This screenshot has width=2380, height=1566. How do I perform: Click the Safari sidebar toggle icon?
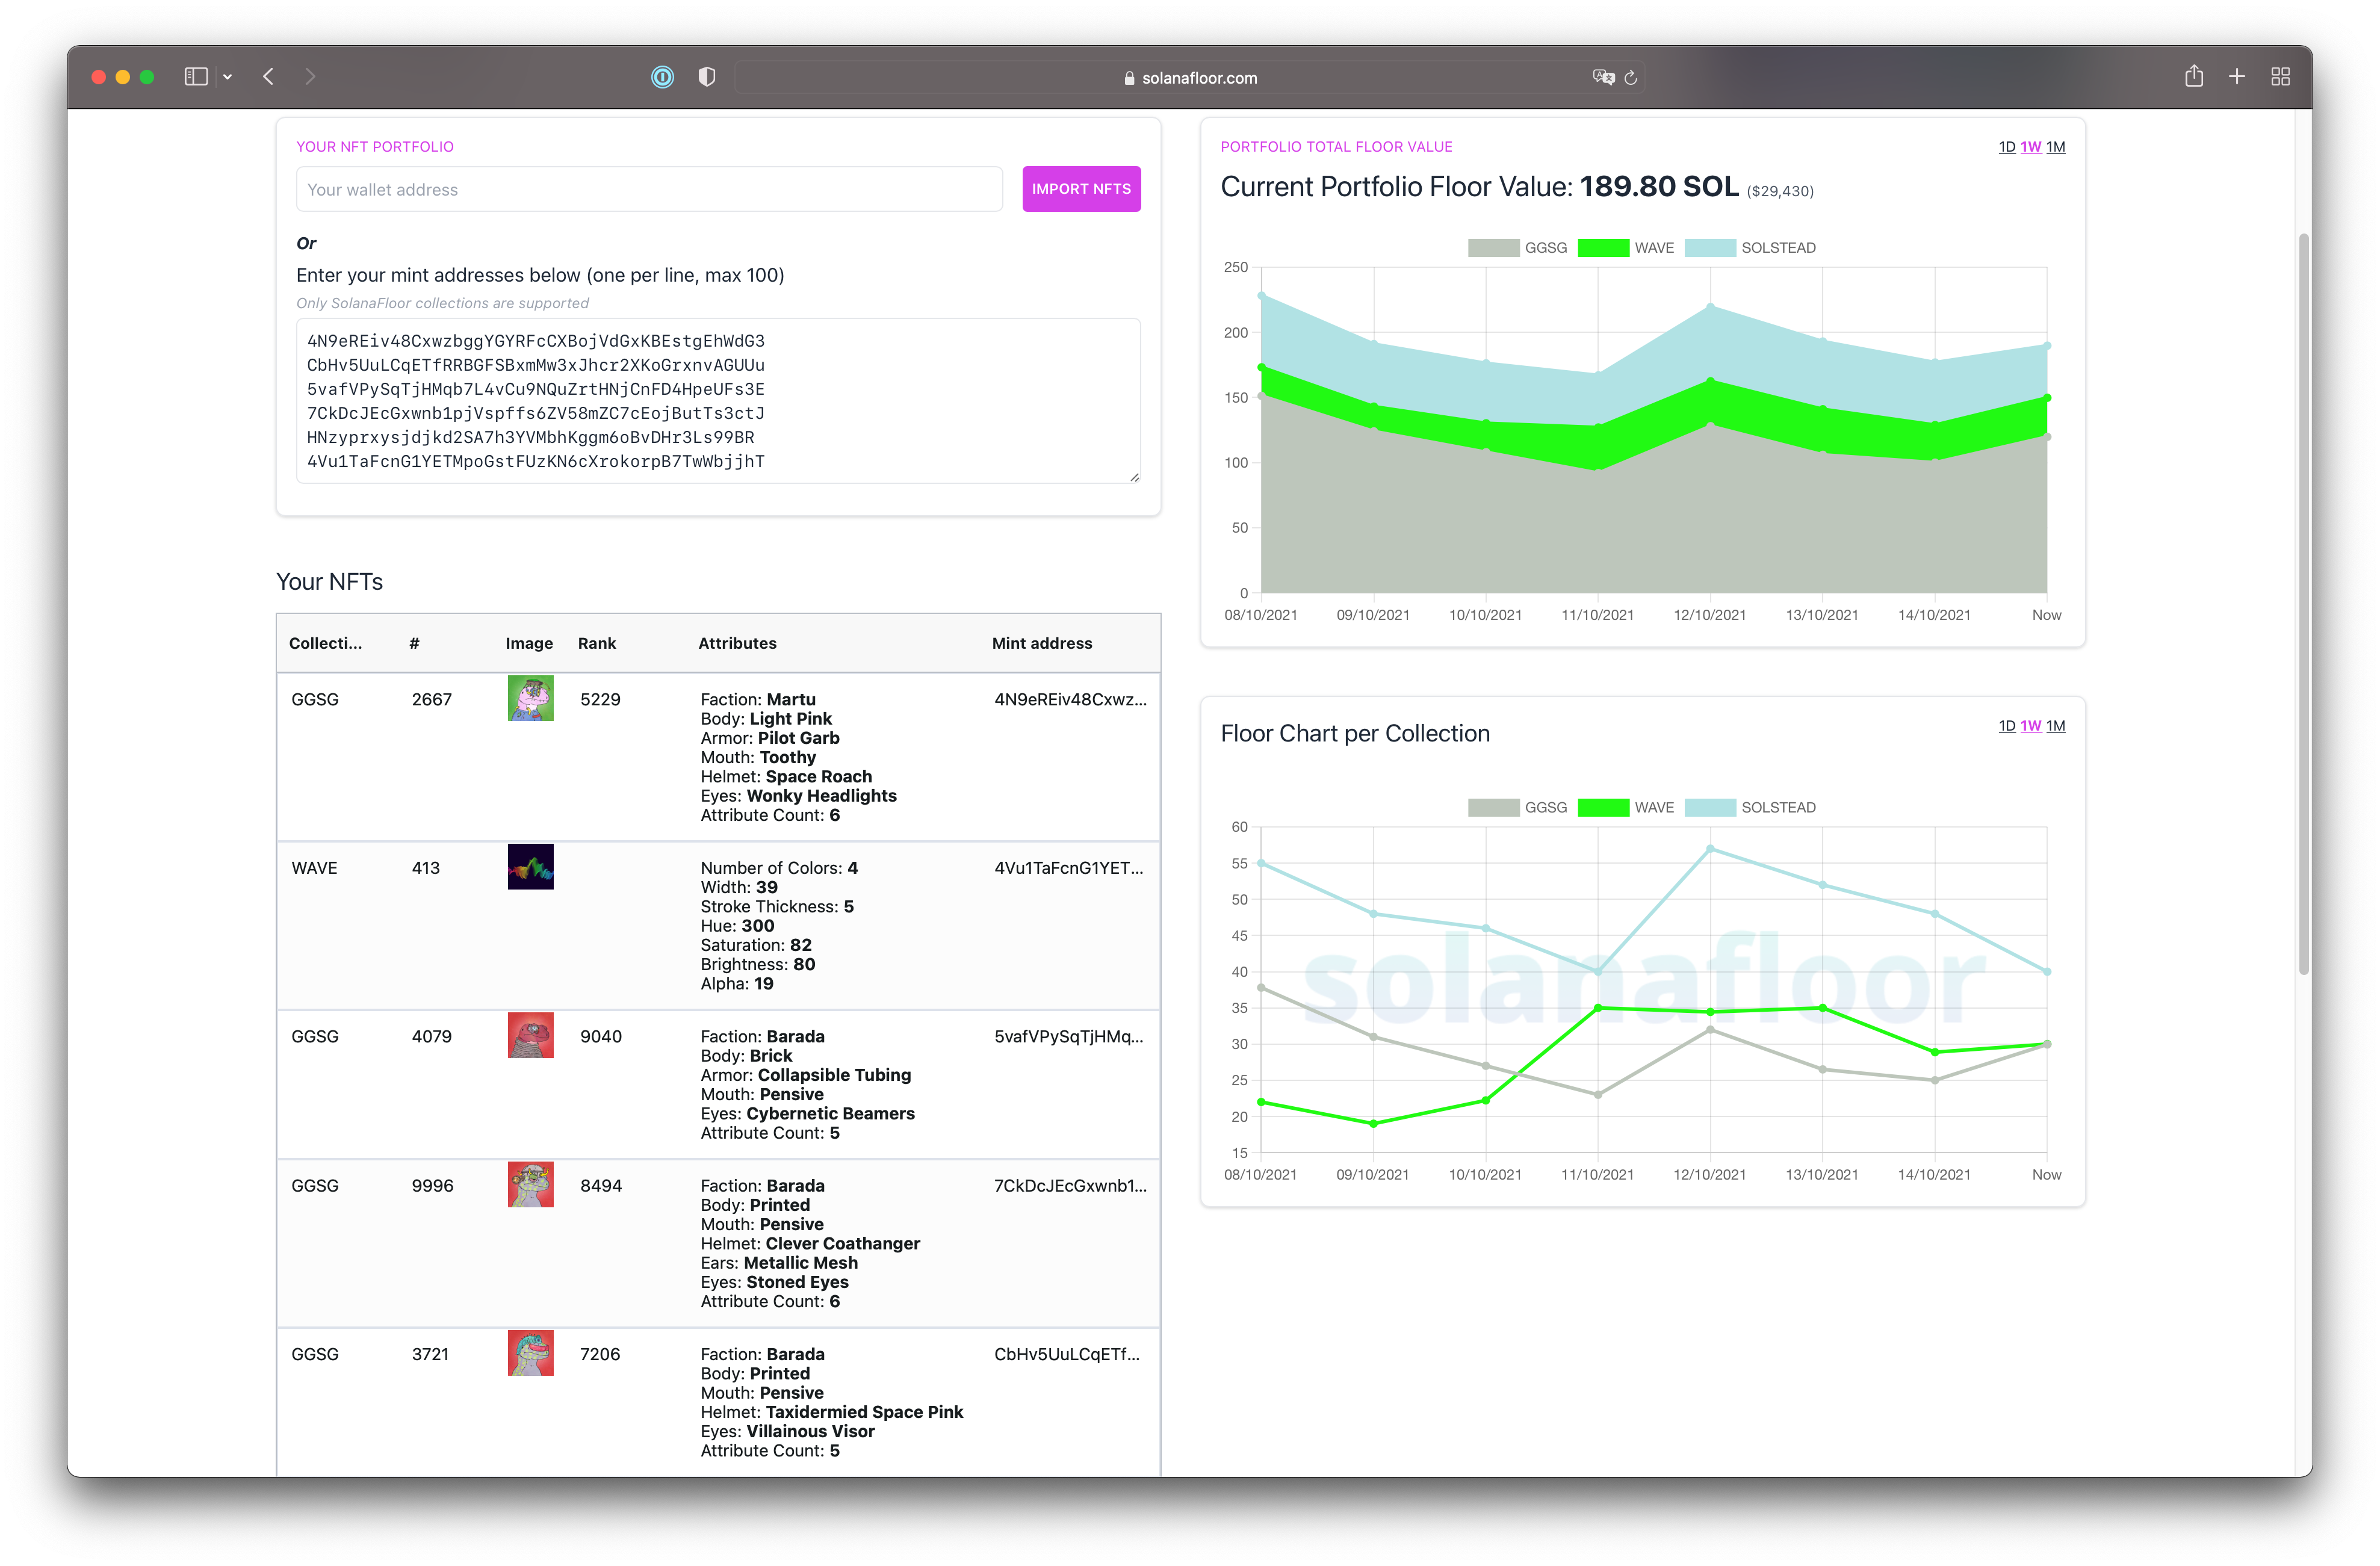tap(196, 77)
